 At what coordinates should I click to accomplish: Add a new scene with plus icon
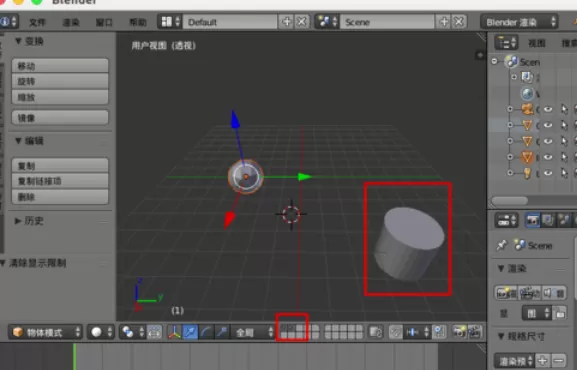tap(444, 22)
